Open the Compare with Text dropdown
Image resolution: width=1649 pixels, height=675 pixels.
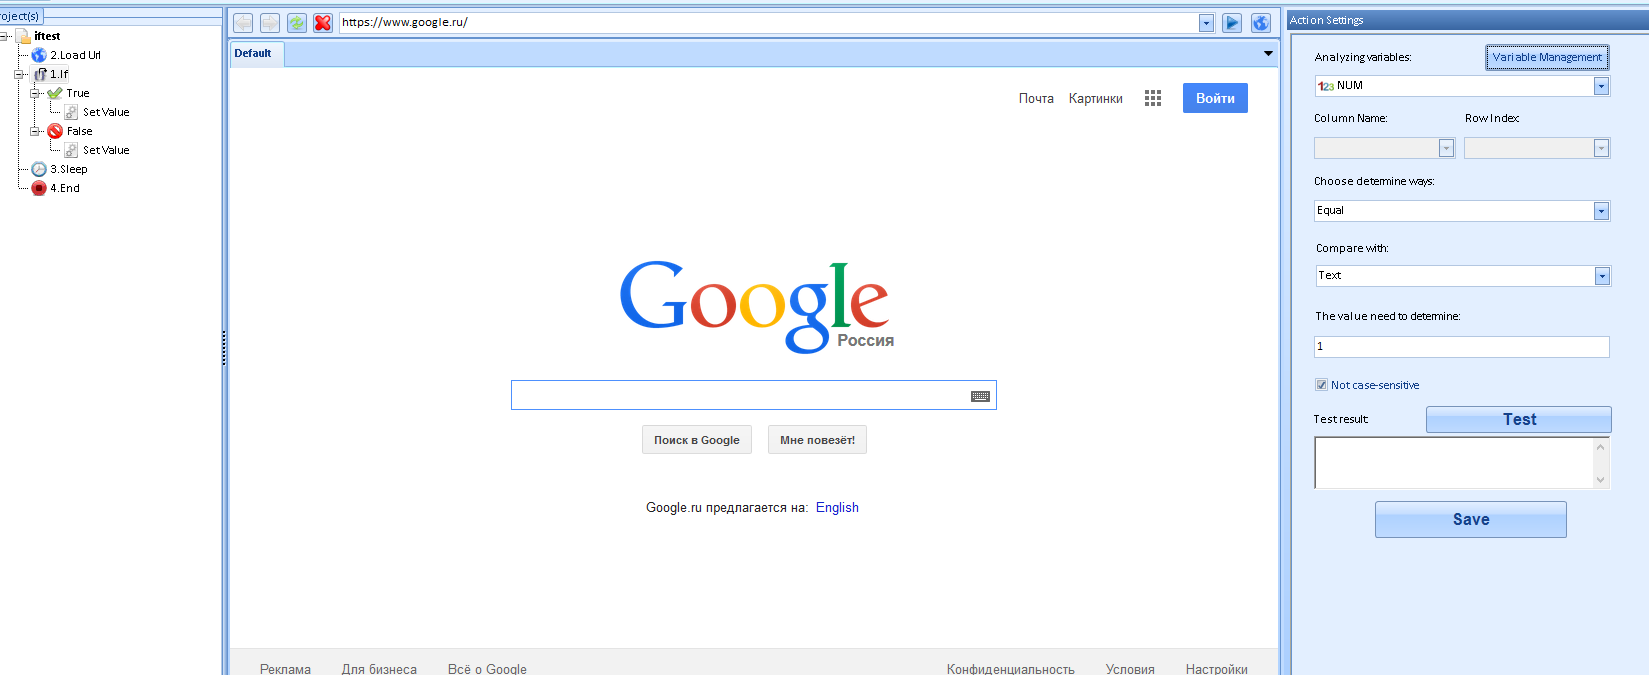pos(1602,276)
